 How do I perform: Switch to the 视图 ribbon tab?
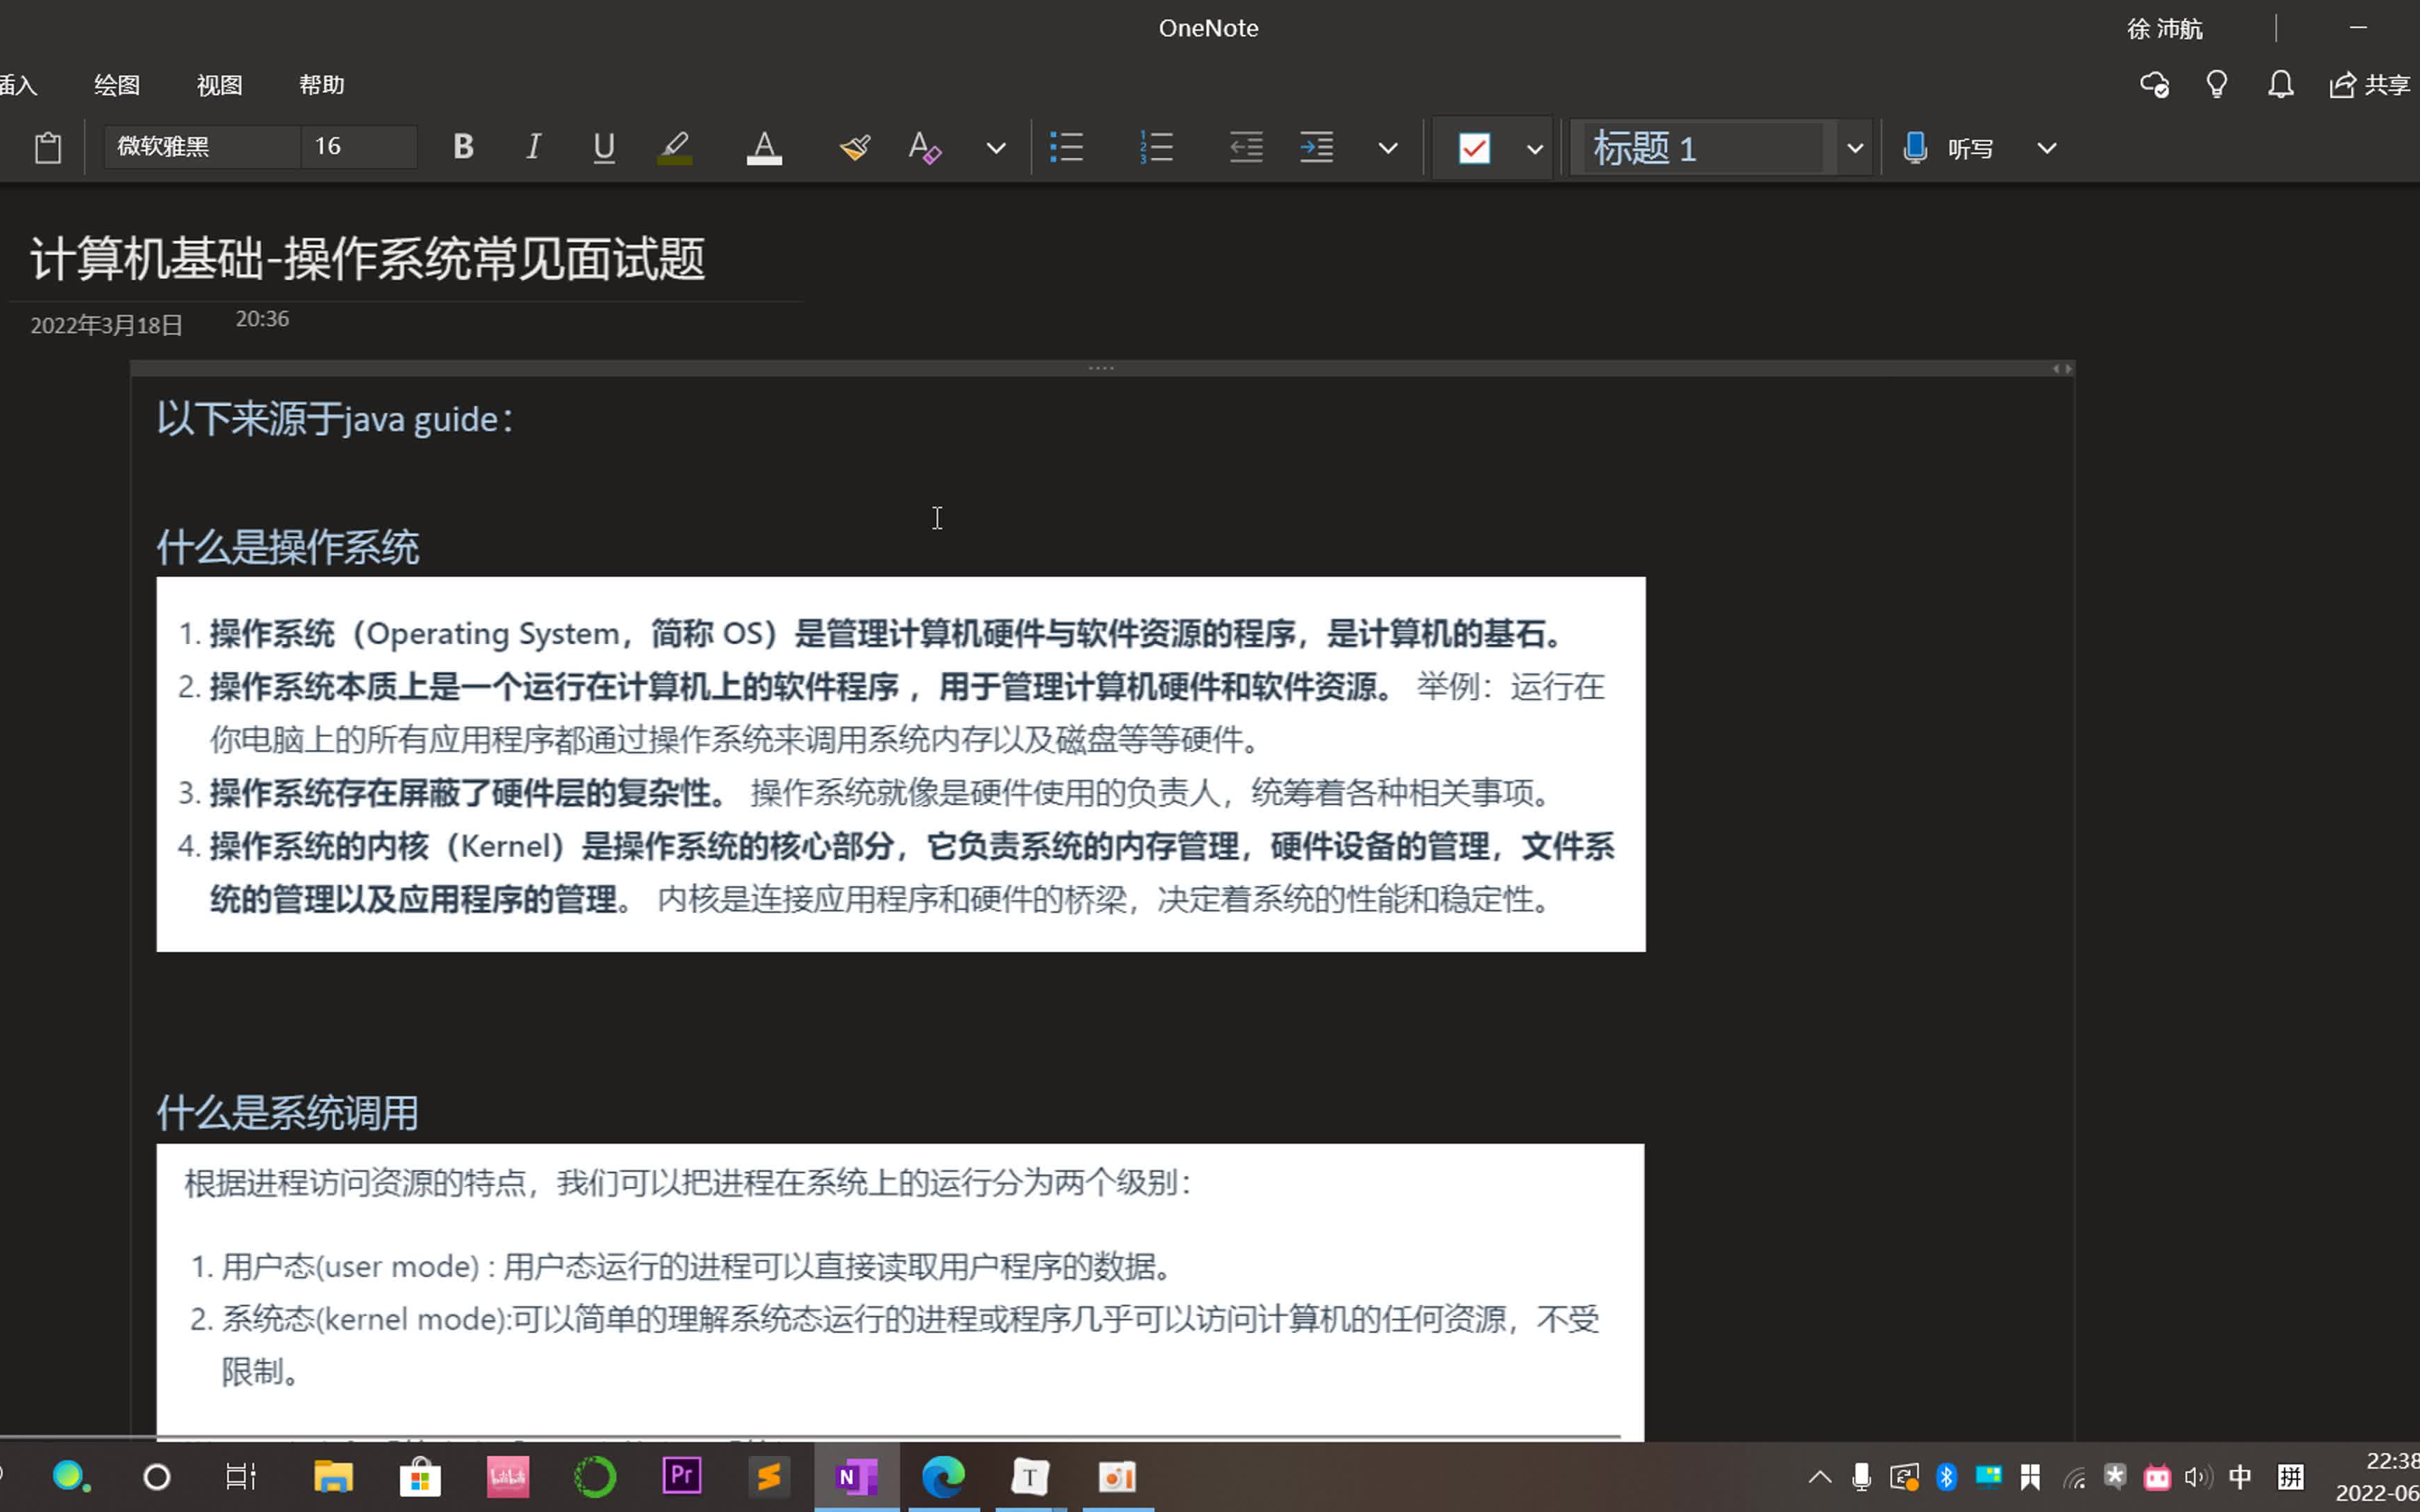pyautogui.click(x=218, y=85)
